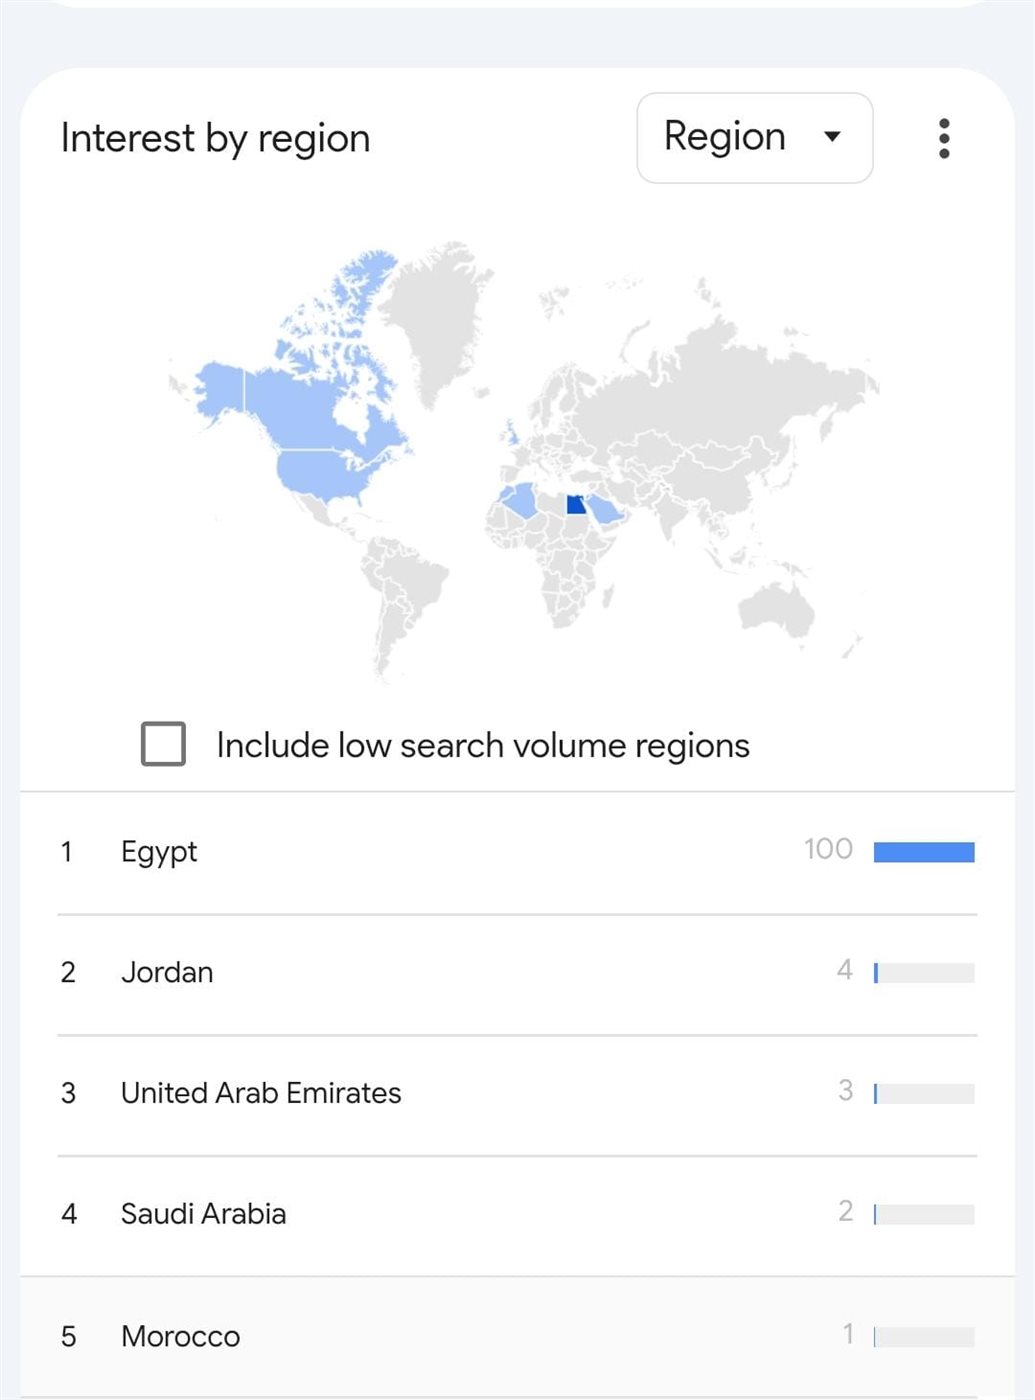Screen dimensions: 1035x1400
Task: Enable Include low search volume regions checkbox
Action: pyautogui.click(x=164, y=744)
